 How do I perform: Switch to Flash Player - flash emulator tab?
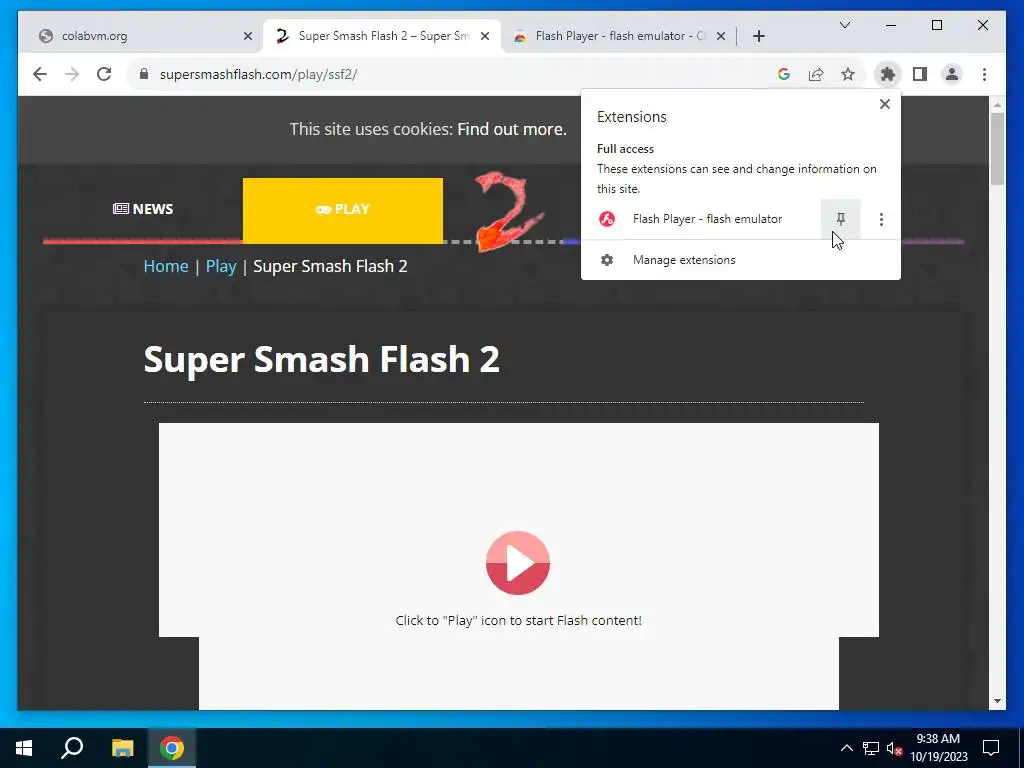[618, 36]
